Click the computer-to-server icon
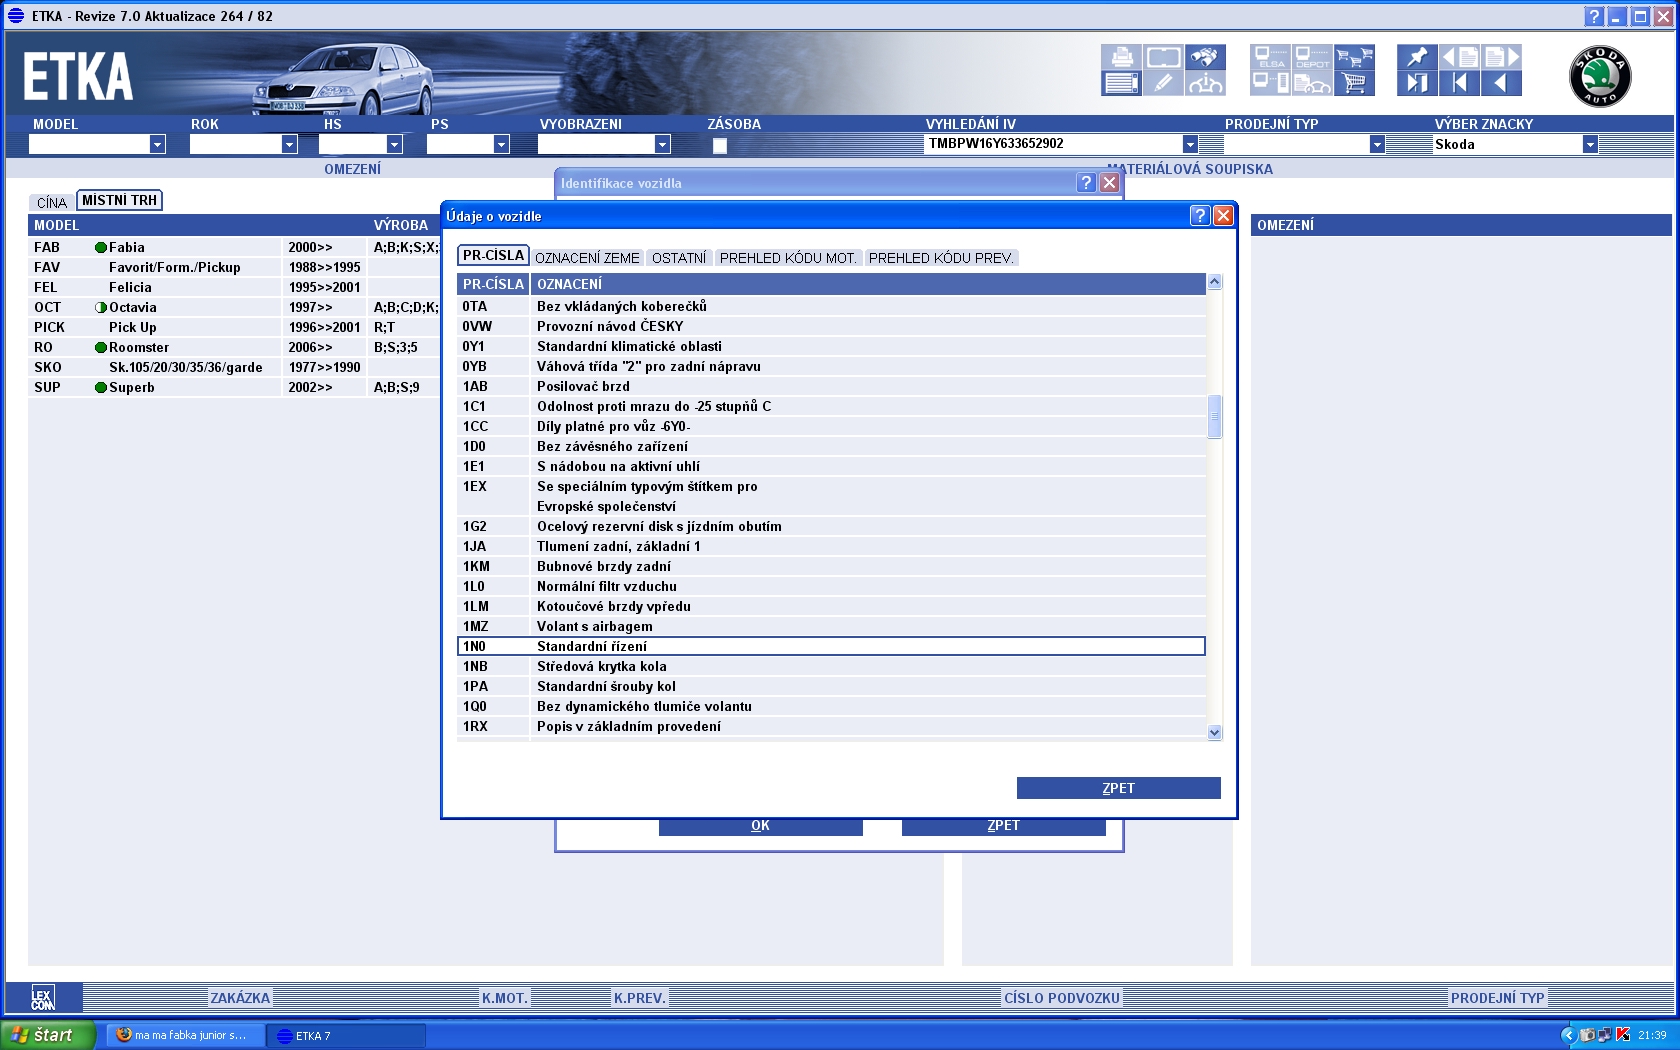 tap(1270, 84)
